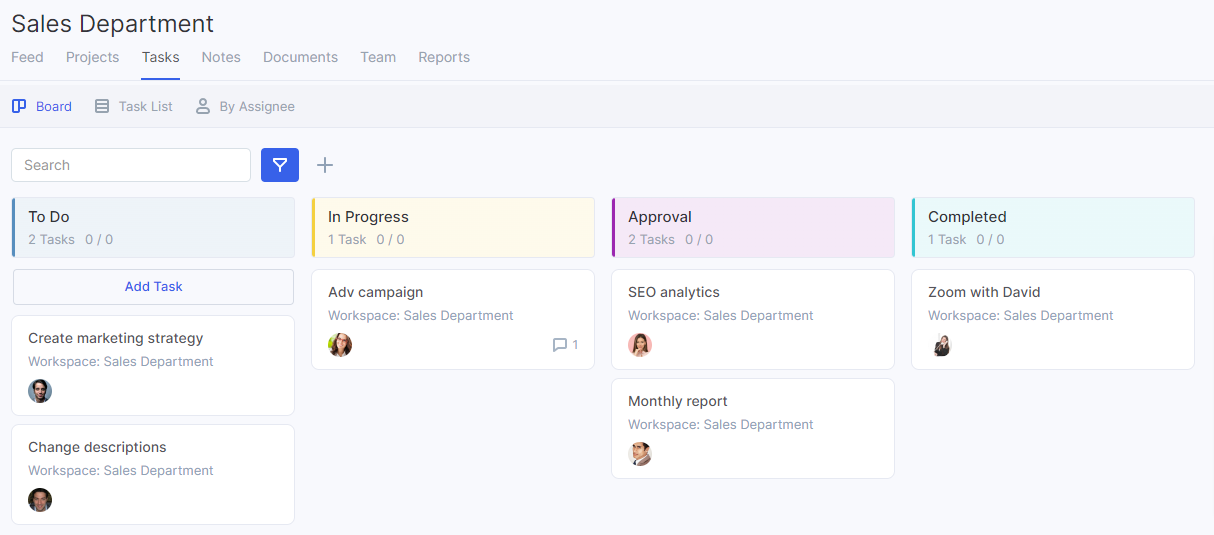This screenshot has height=535, width=1214.
Task: Open the Monthly report task
Action: pos(753,428)
